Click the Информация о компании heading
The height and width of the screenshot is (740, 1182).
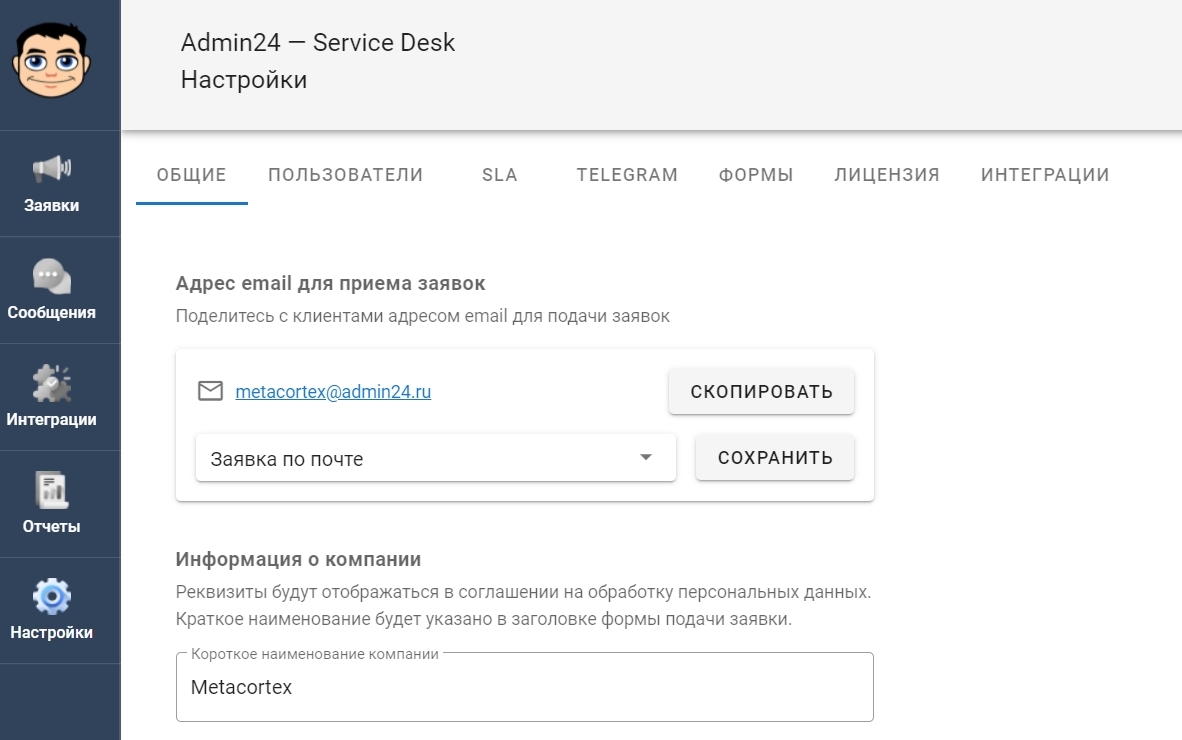[299, 559]
